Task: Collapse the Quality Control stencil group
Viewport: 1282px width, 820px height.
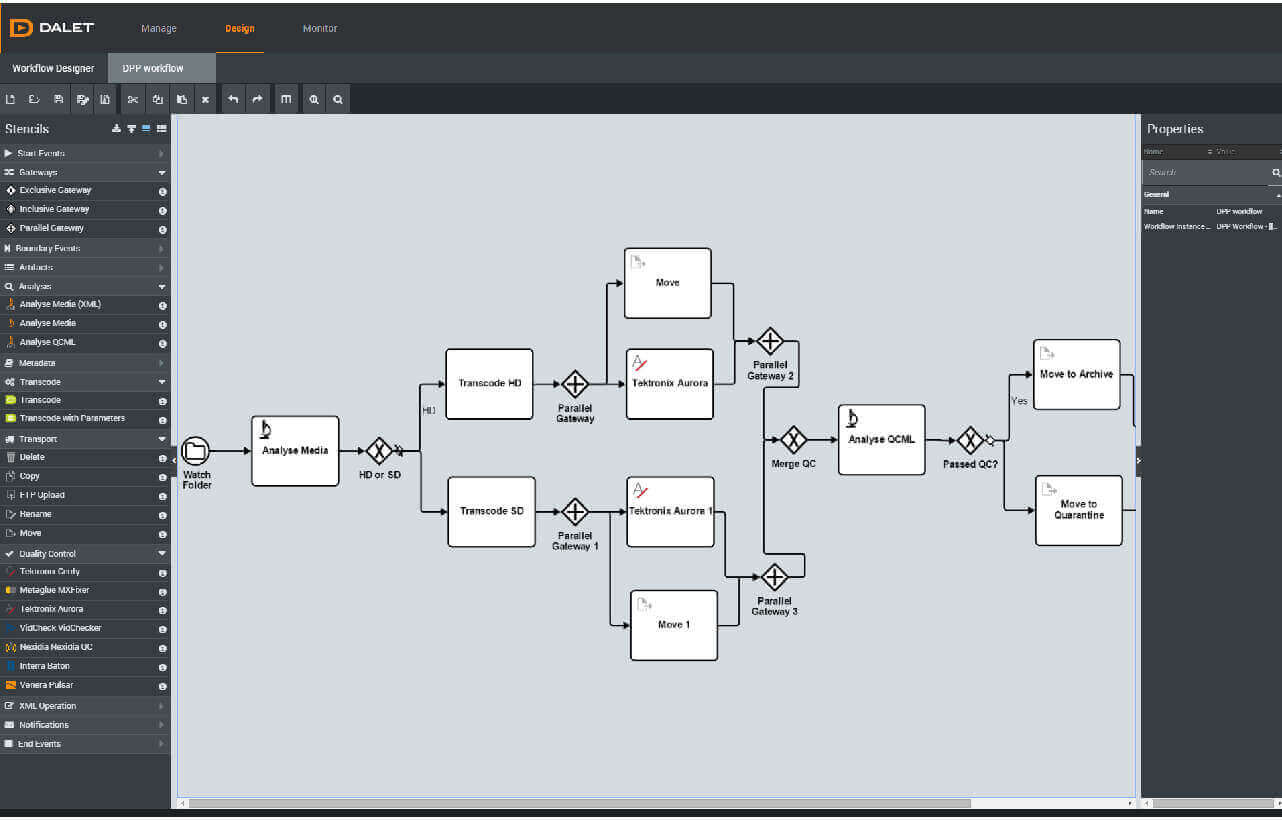Action: [85, 553]
